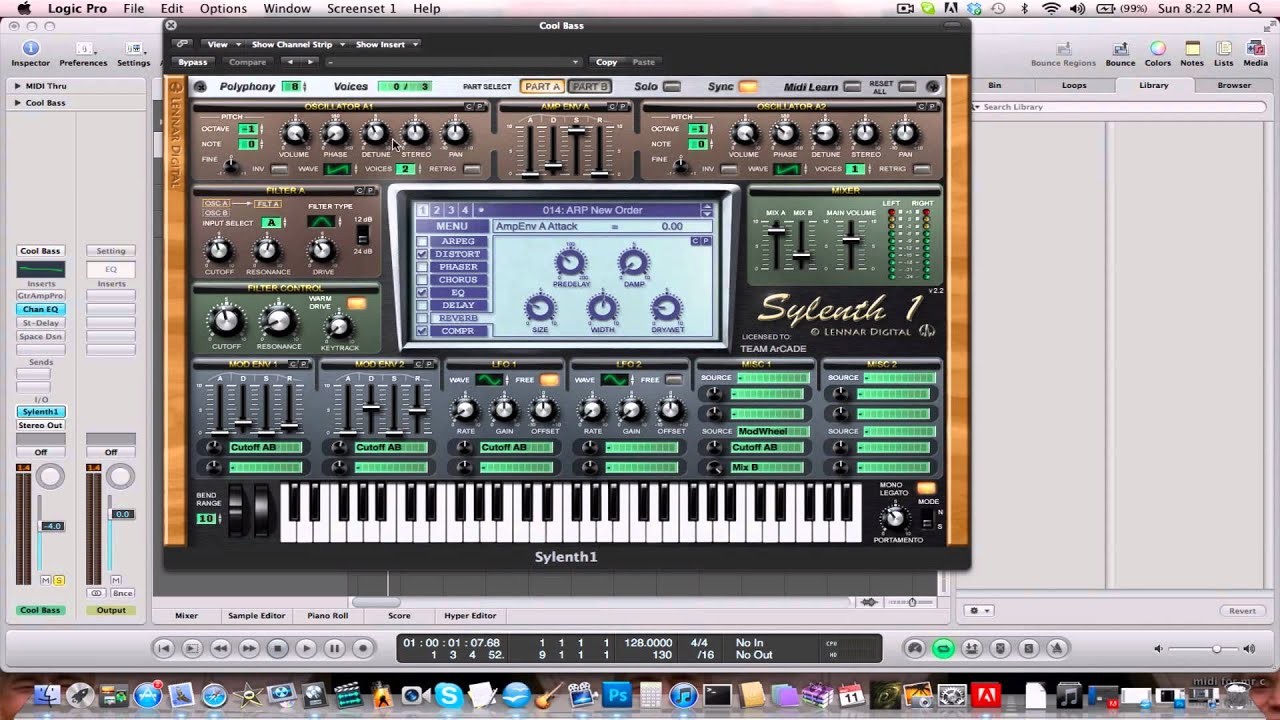1280x720 pixels.
Task: Open Misc 1 ModWheel source dropdown
Action: [x=773, y=431]
